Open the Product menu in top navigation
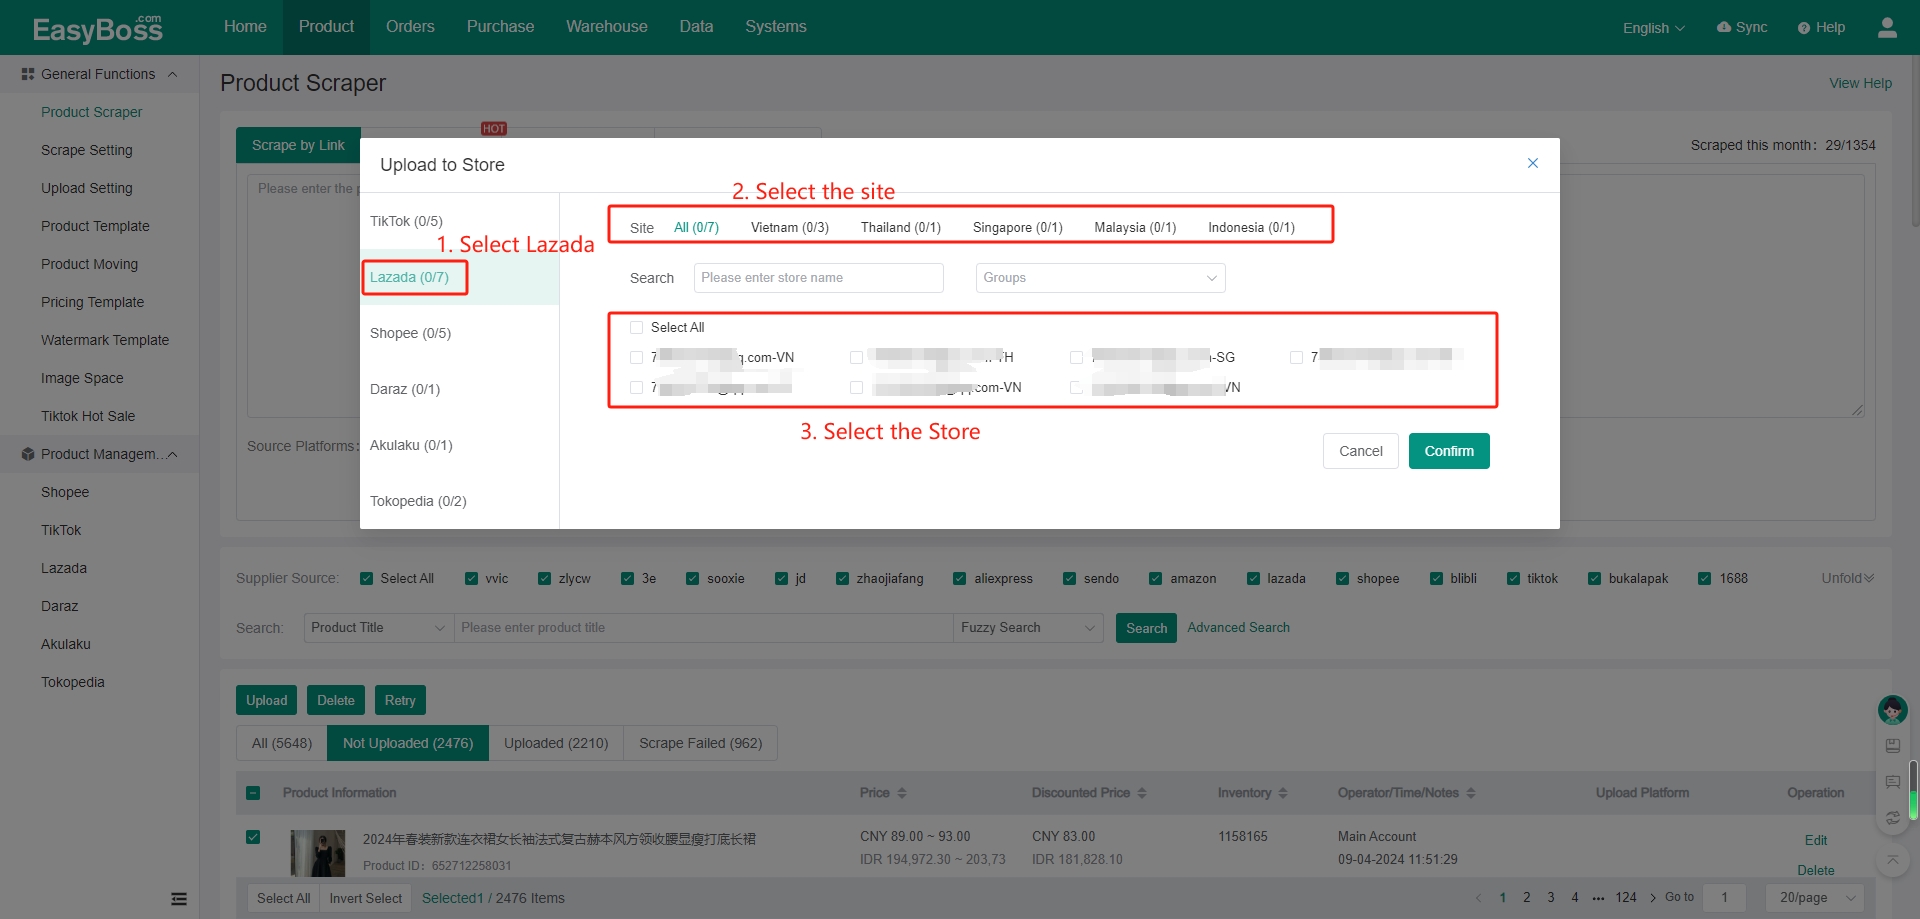1920x919 pixels. coord(326,27)
